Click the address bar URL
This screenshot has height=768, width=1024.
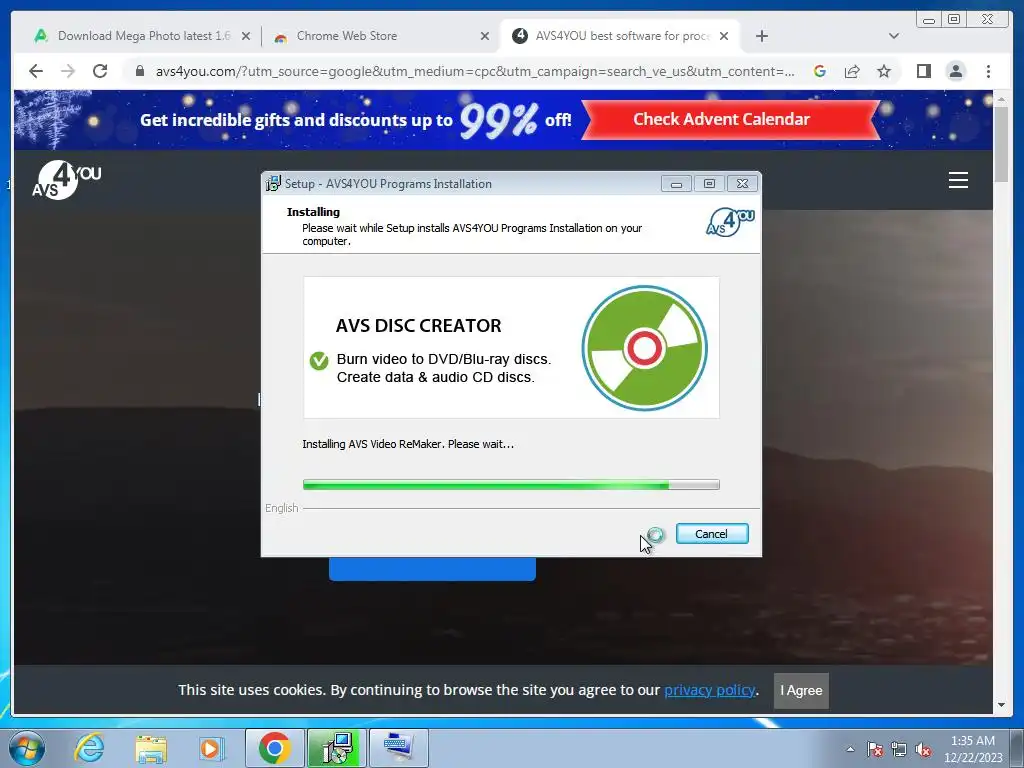(475, 71)
